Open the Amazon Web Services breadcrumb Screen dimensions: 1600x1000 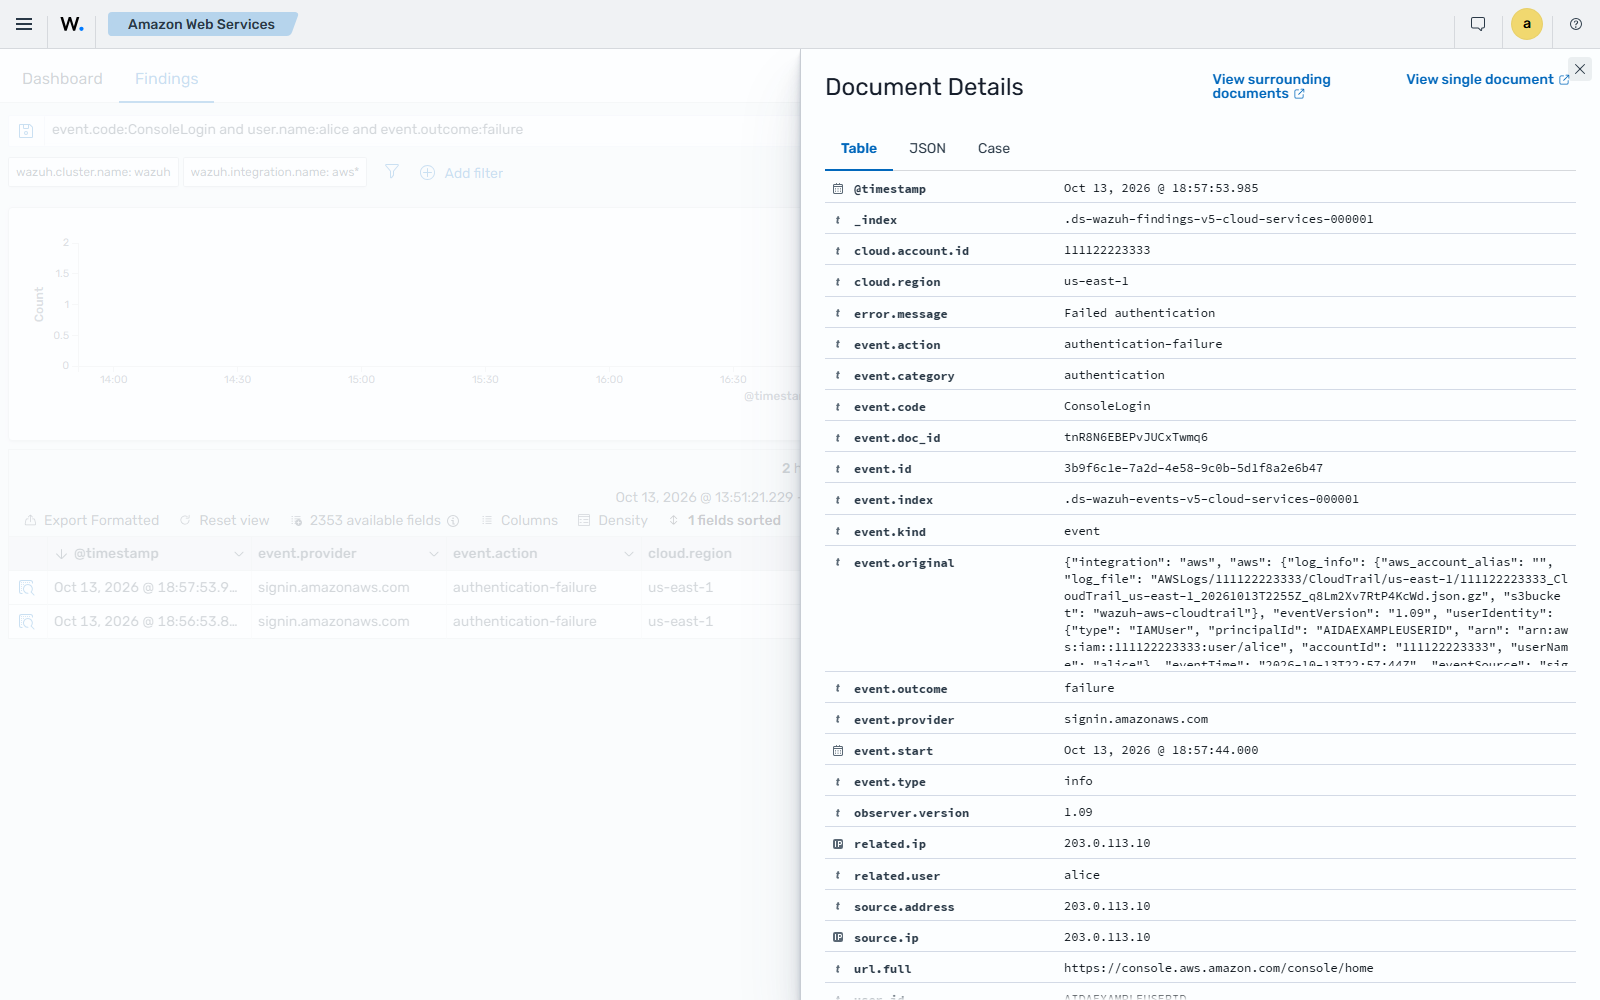tap(201, 24)
